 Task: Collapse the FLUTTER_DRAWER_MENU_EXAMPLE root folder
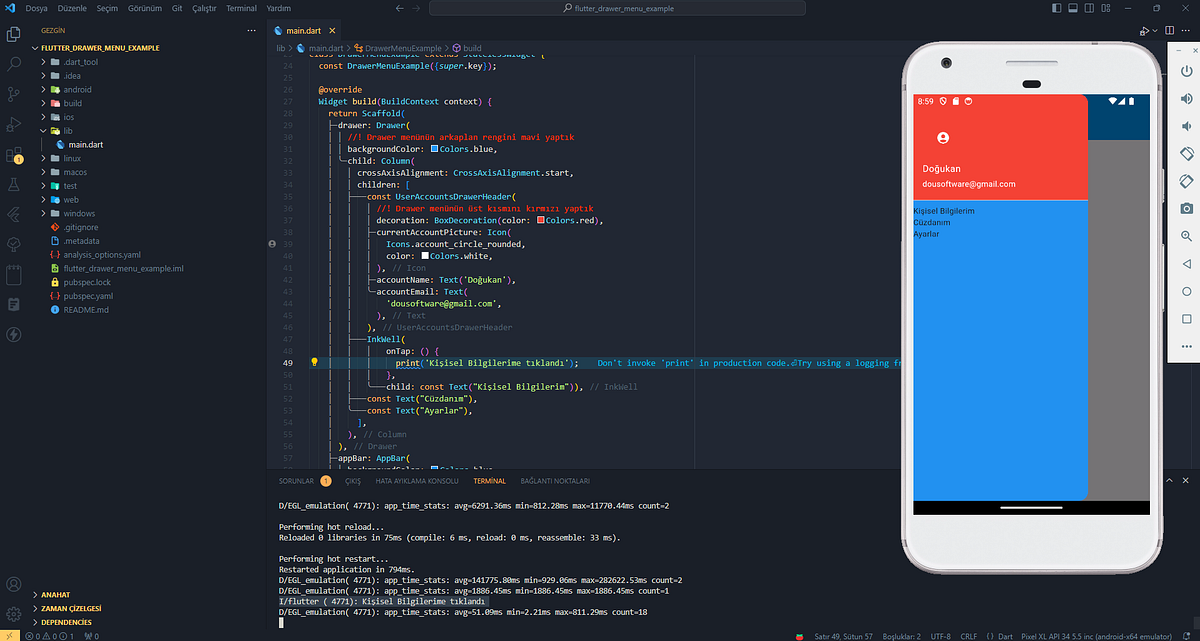coord(100,47)
